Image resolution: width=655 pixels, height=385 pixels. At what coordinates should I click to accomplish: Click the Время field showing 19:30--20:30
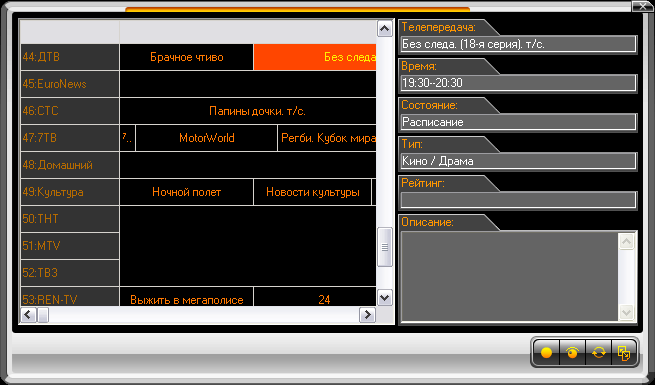pos(518,83)
